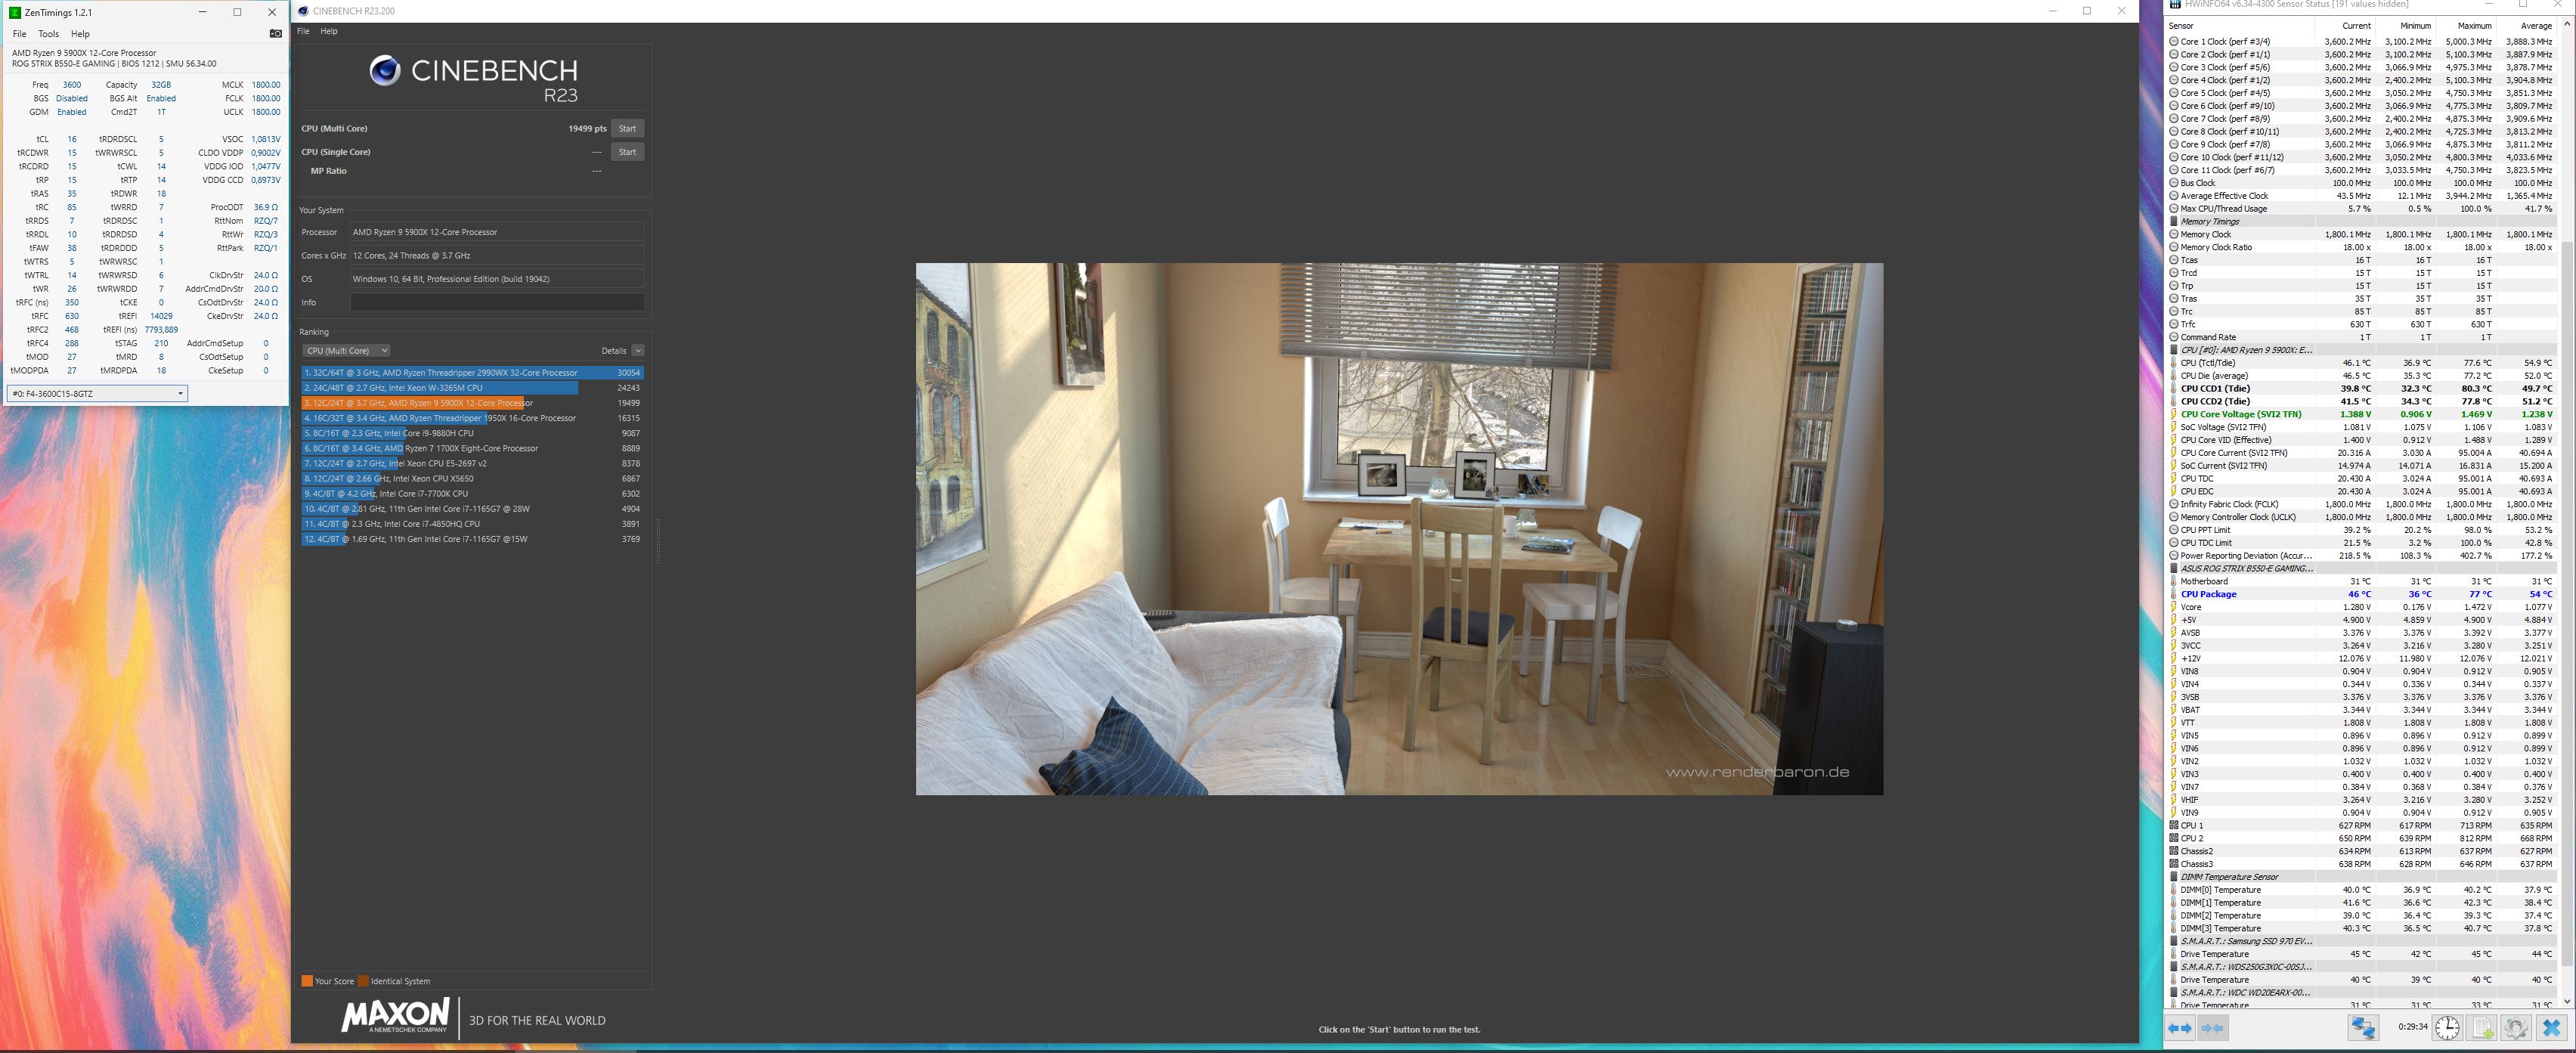Screen dimensions: 2576x1053
Task: Open the ZenTimings Tools menu
Action: [x=48, y=33]
